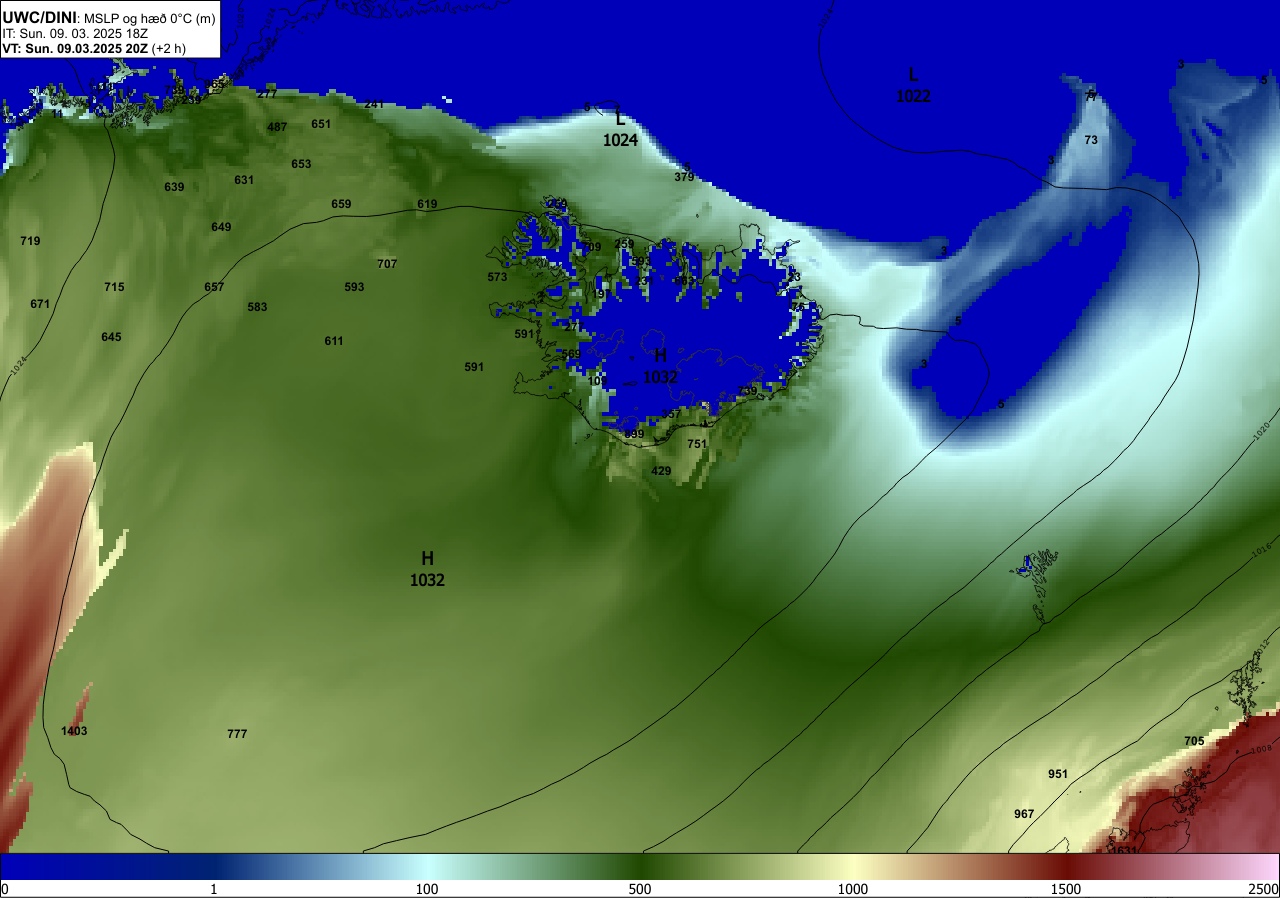Click the 649 height value
The height and width of the screenshot is (898, 1280).
[x=221, y=227]
